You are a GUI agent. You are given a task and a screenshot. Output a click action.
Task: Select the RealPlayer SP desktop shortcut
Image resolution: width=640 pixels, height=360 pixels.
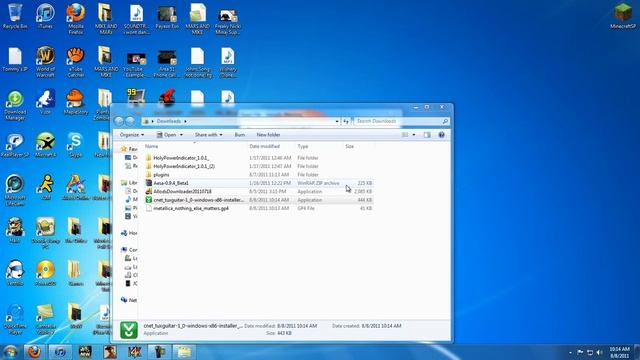coord(15,145)
